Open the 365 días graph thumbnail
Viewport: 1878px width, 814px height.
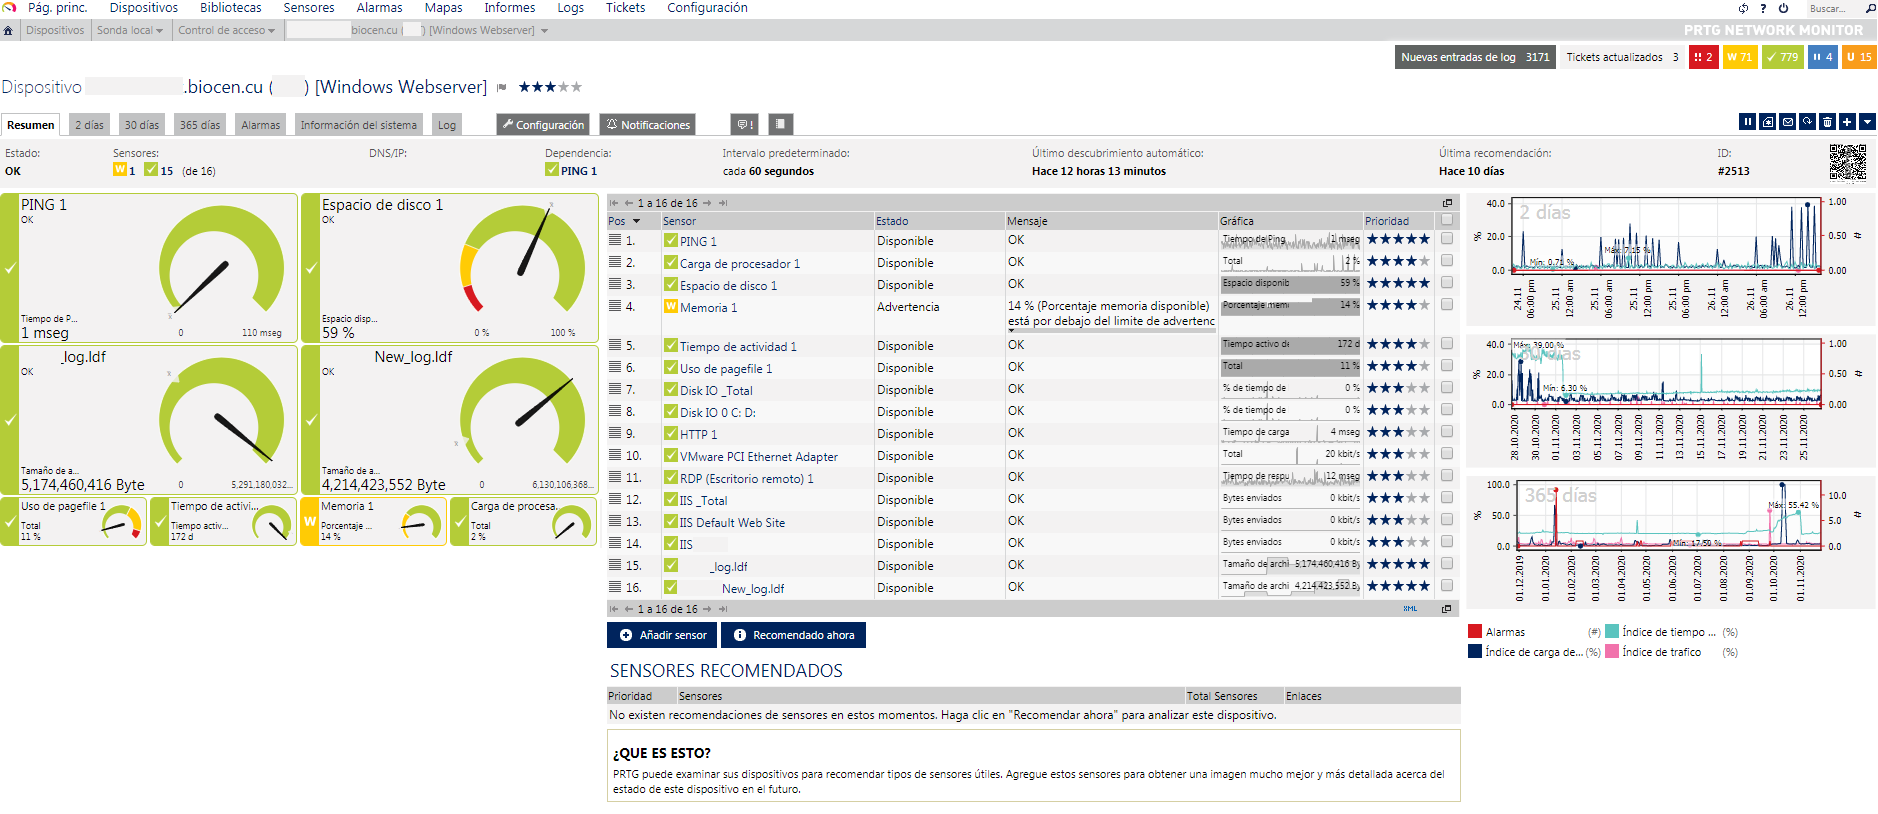tap(1671, 541)
